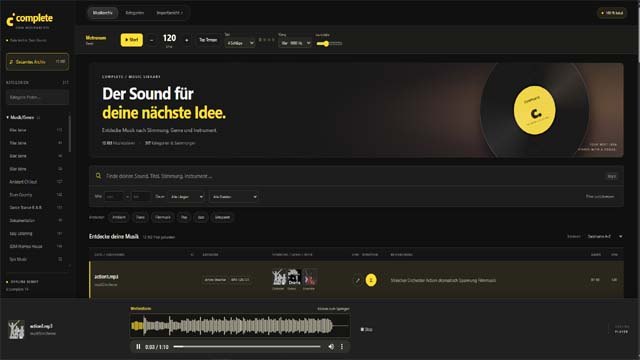
Task: Click the 120 BPM tempo value
Action: [169, 38]
